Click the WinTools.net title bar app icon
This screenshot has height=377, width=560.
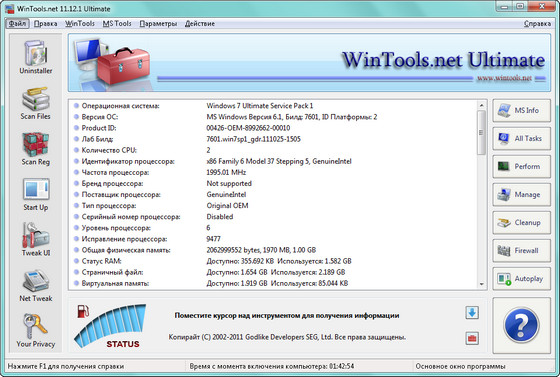tap(10, 9)
